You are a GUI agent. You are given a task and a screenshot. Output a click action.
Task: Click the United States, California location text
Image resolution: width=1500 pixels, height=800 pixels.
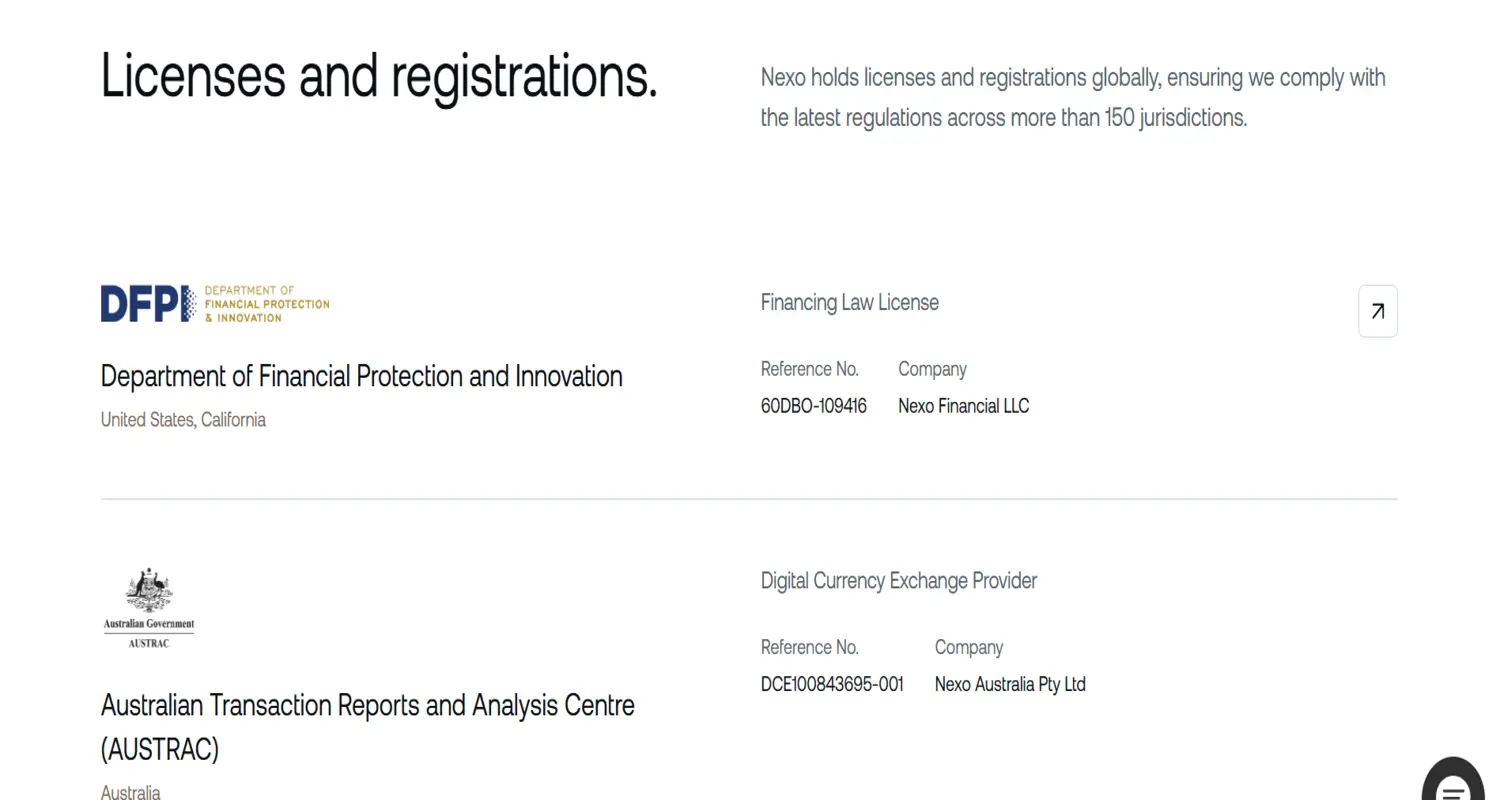[x=183, y=420]
